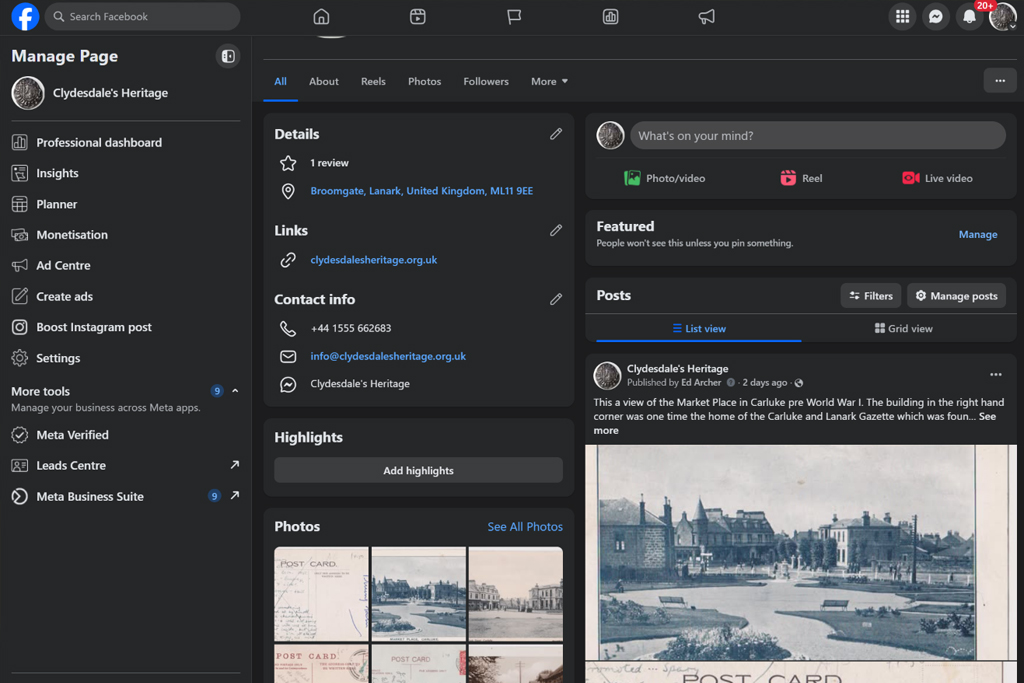The height and width of the screenshot is (683, 1024).
Task: Click the What's on your mind field
Action: [818, 136]
